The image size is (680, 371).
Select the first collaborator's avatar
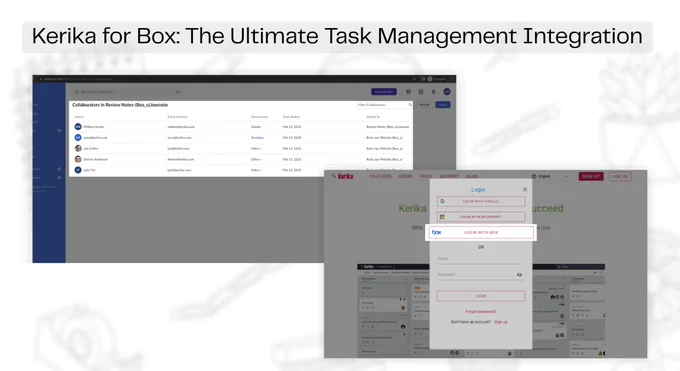click(78, 127)
